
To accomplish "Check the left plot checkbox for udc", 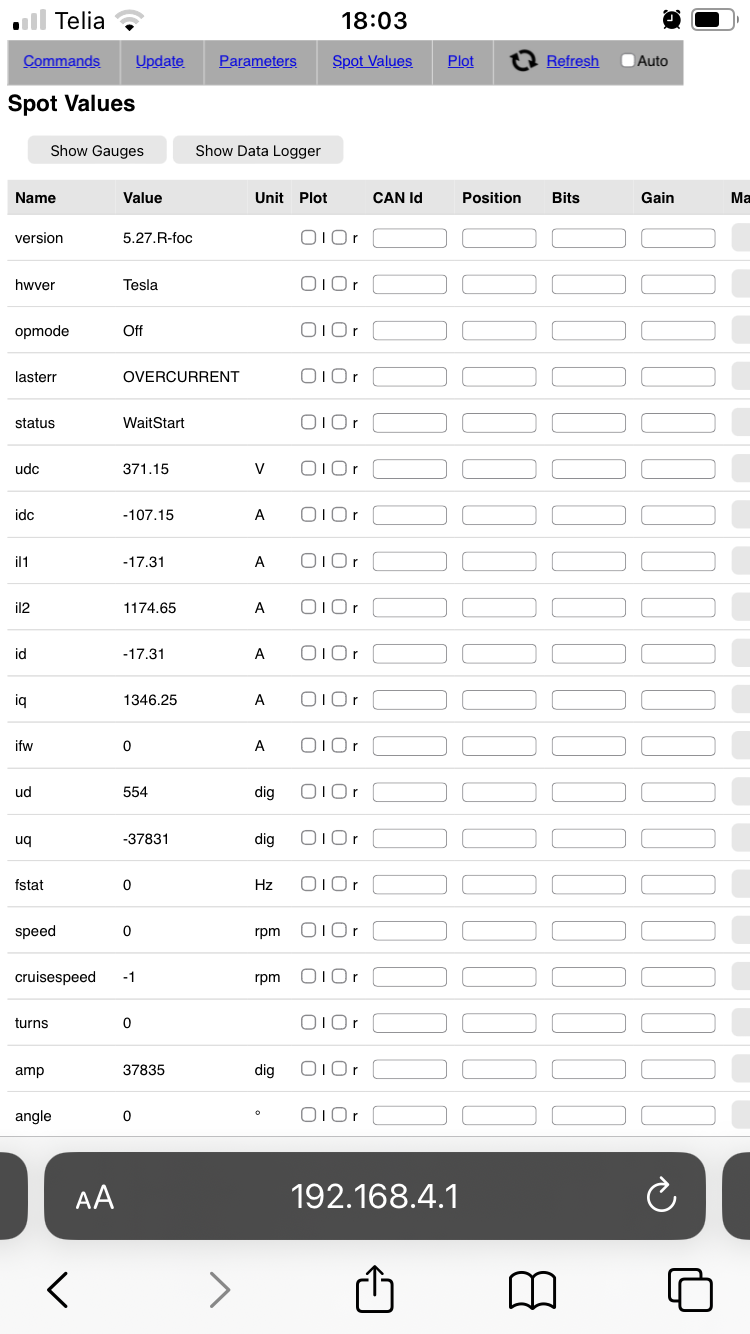I will point(309,468).
